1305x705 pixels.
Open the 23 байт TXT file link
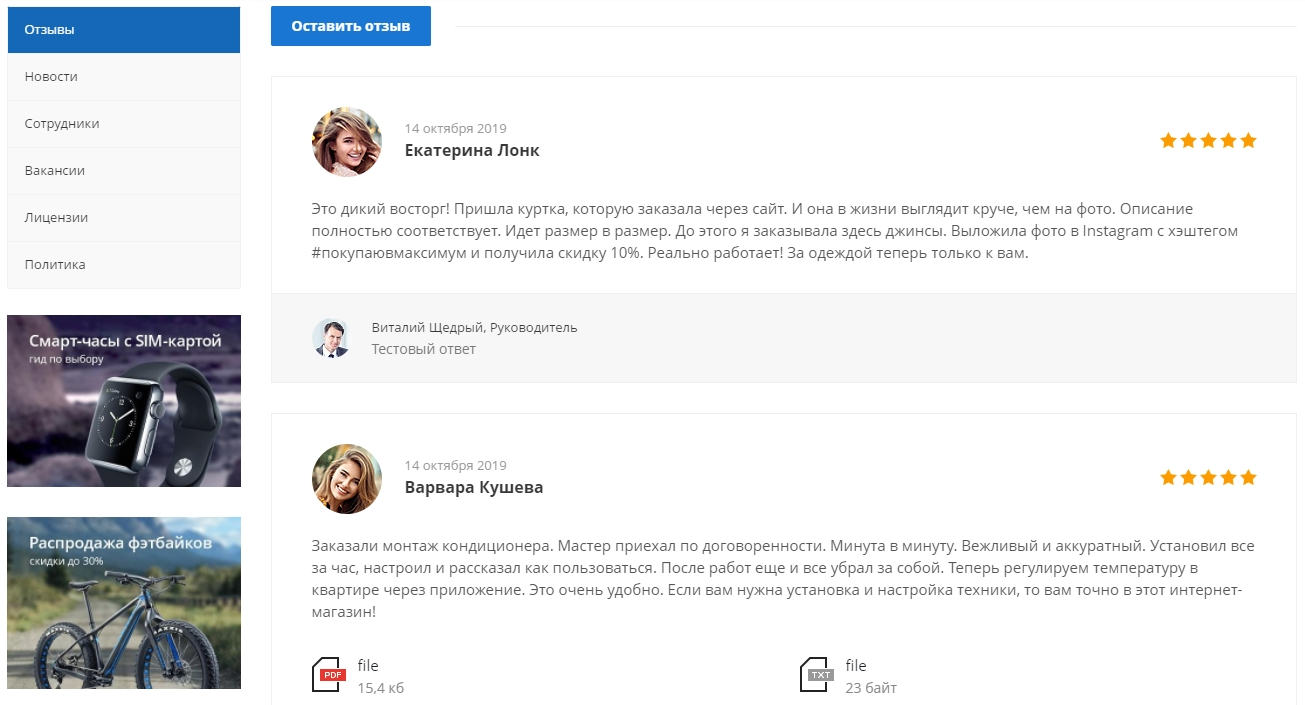tap(856, 666)
